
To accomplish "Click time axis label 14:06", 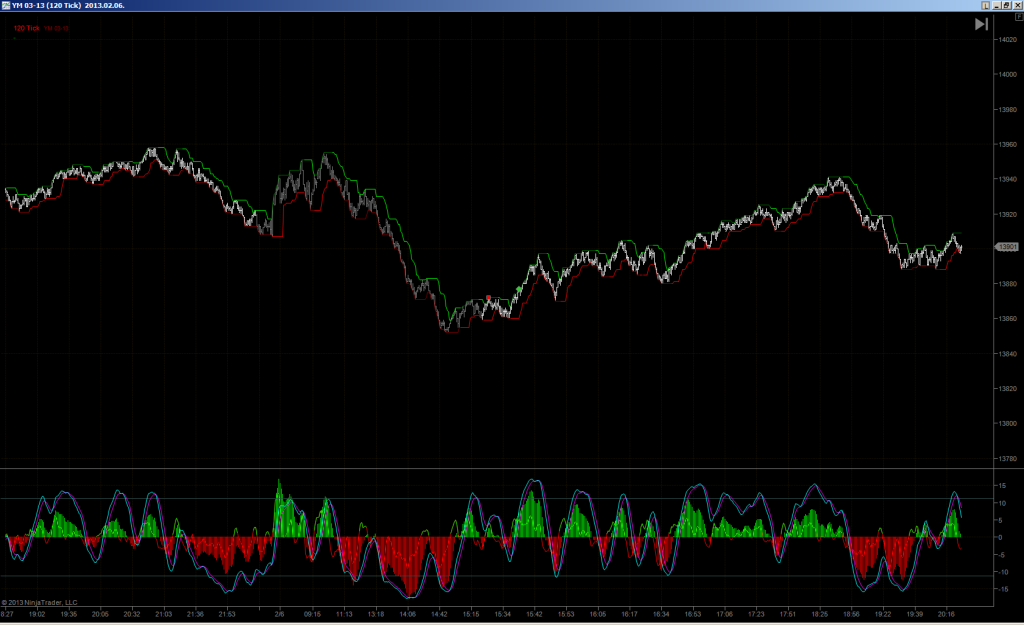I will pos(408,614).
